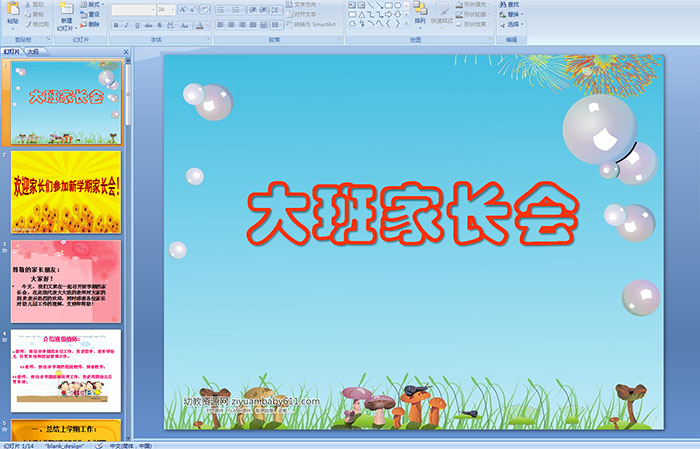
Task: Click the Shape Outline (形状轮廓) pen
Action: click(x=460, y=14)
